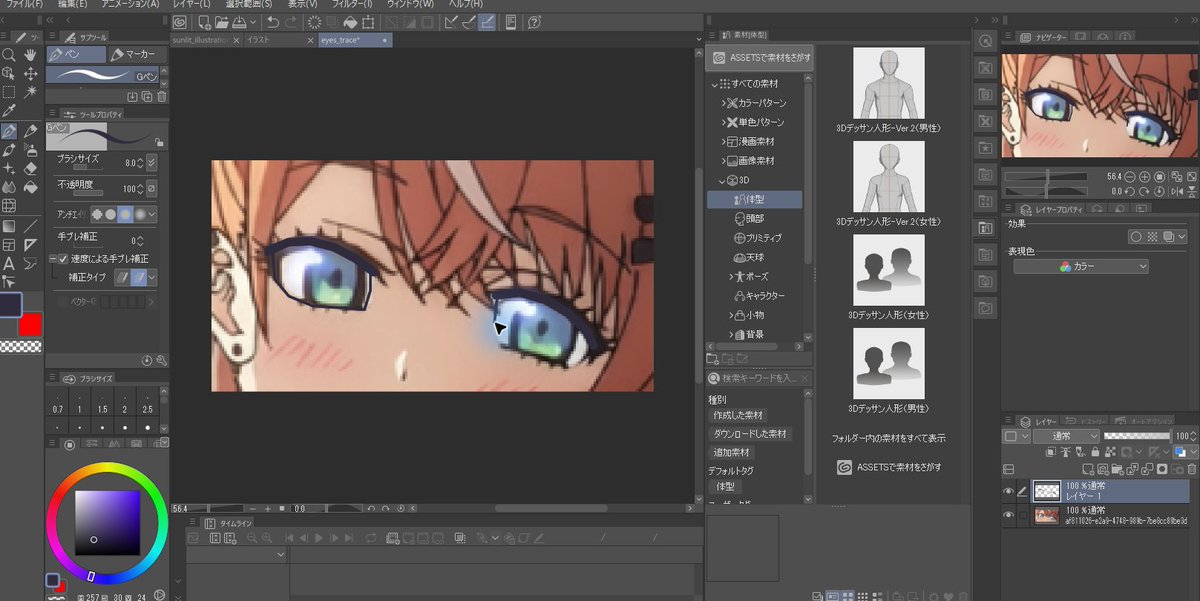Expand カラーパターン folder
Viewport: 1200px width, 601px height.
(724, 103)
